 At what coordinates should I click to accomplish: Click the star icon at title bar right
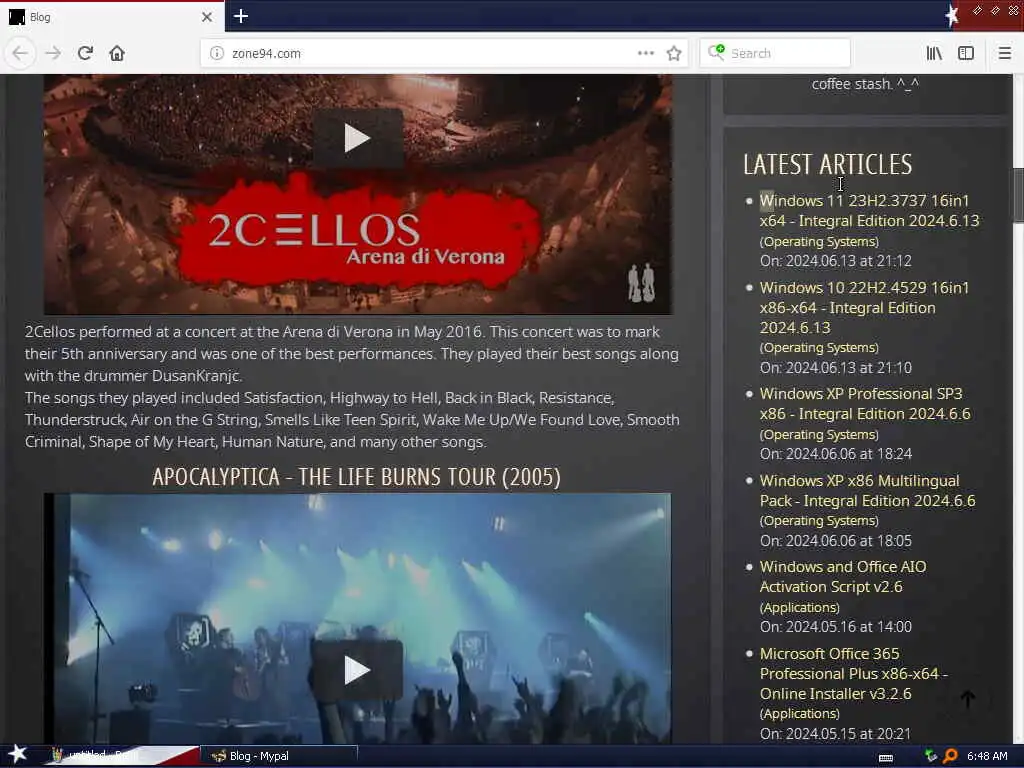pos(952,16)
